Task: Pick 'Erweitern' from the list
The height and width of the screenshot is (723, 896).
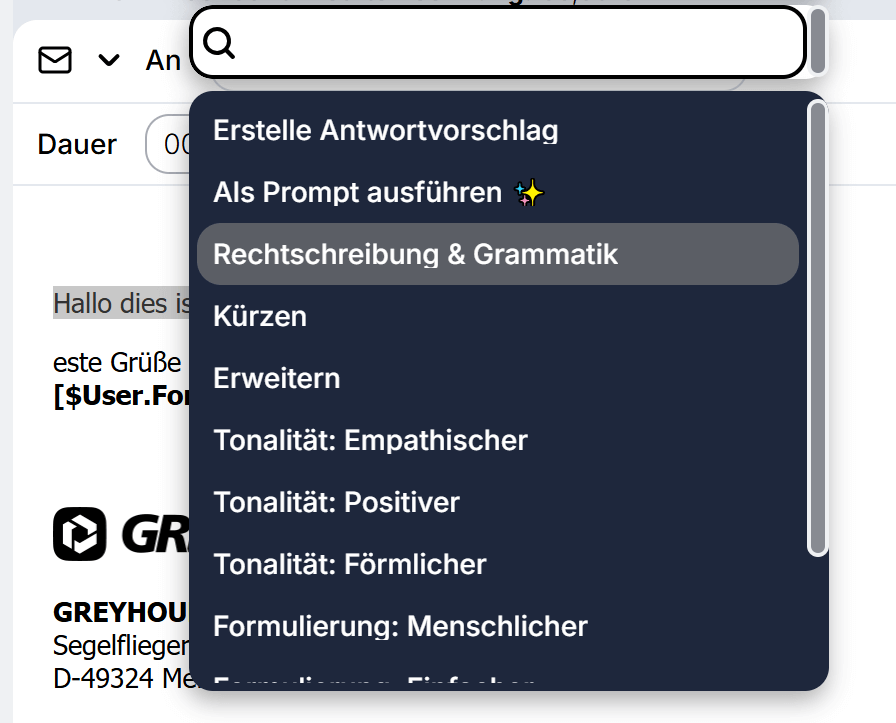Action: coord(277,378)
